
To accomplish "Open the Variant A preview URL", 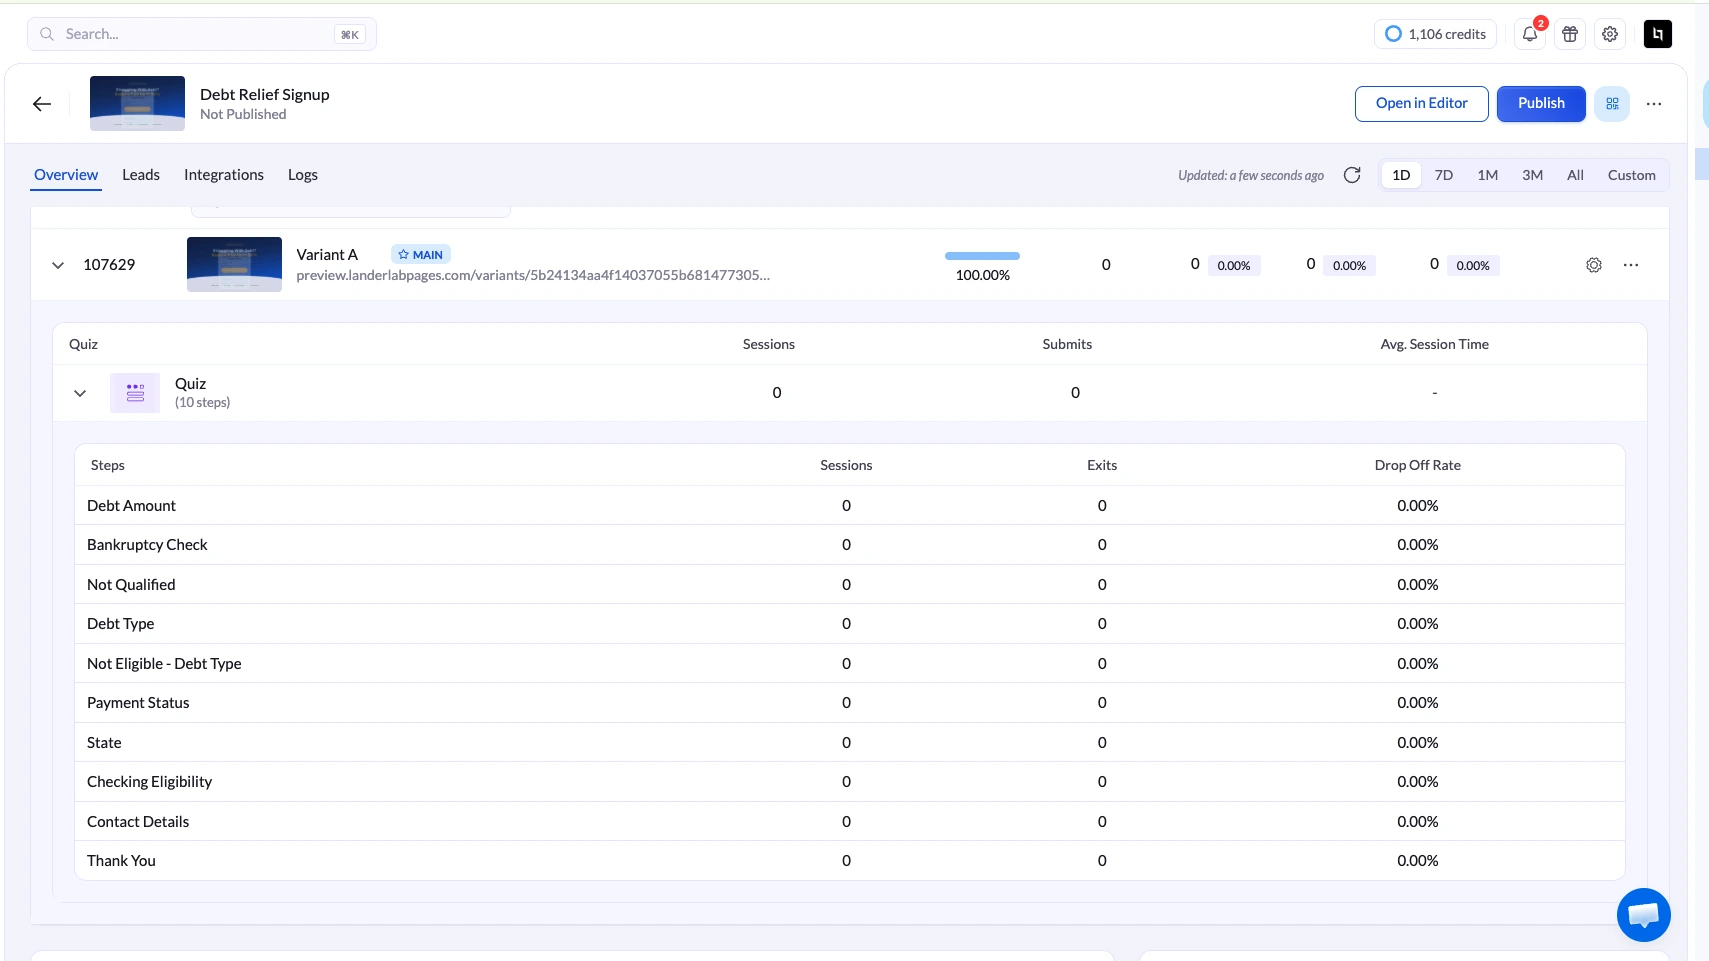I will (533, 275).
